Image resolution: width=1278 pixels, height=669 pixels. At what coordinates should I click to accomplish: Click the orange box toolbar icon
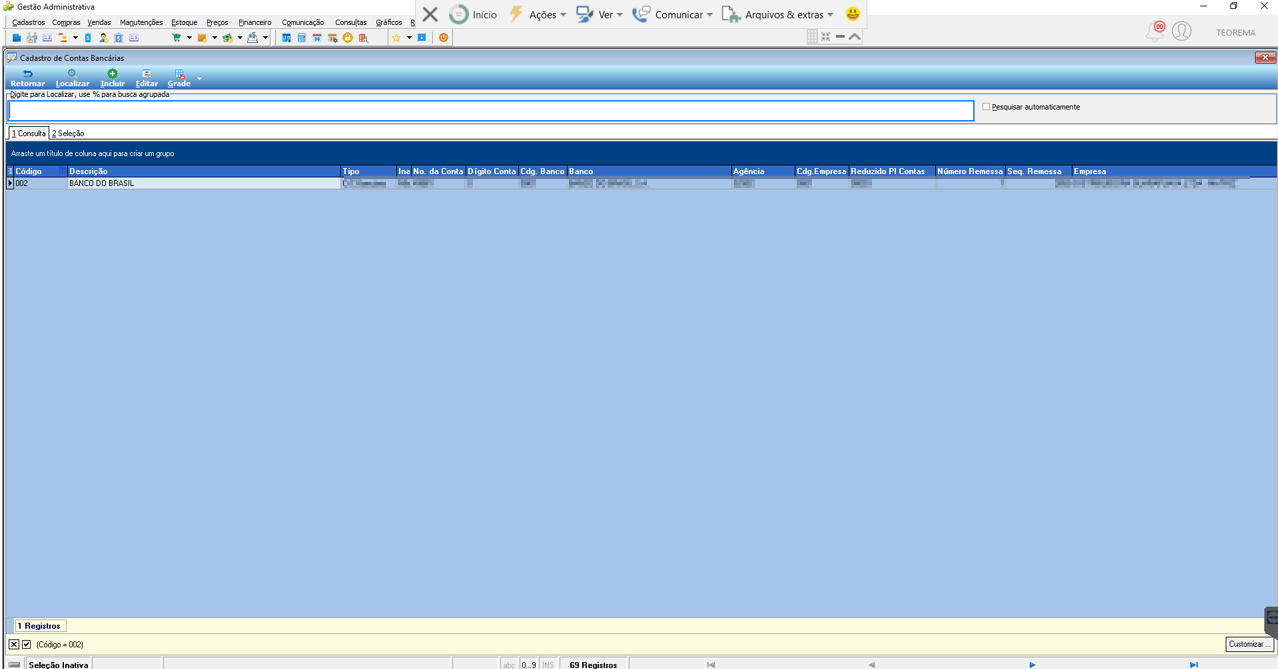[201, 38]
